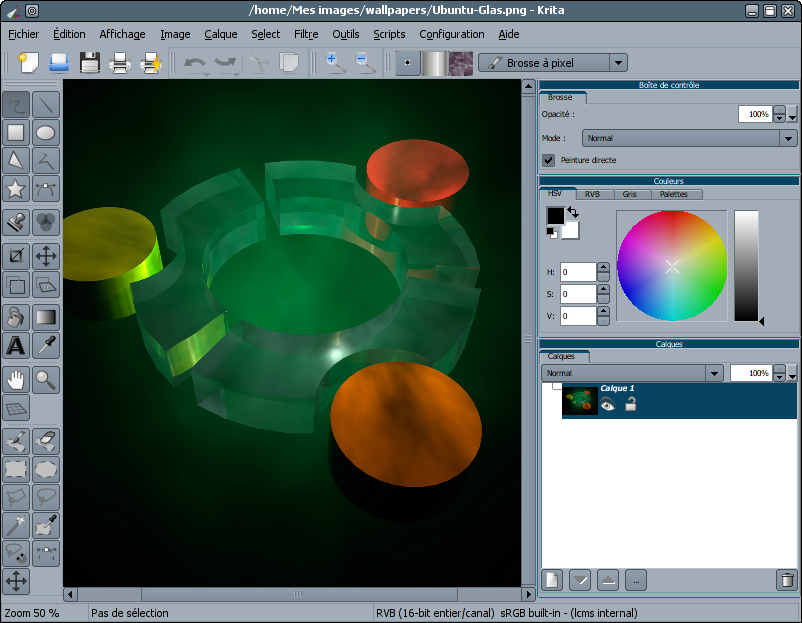The image size is (802, 623).
Task: Click the grayscale value slider
Action: pos(746,265)
